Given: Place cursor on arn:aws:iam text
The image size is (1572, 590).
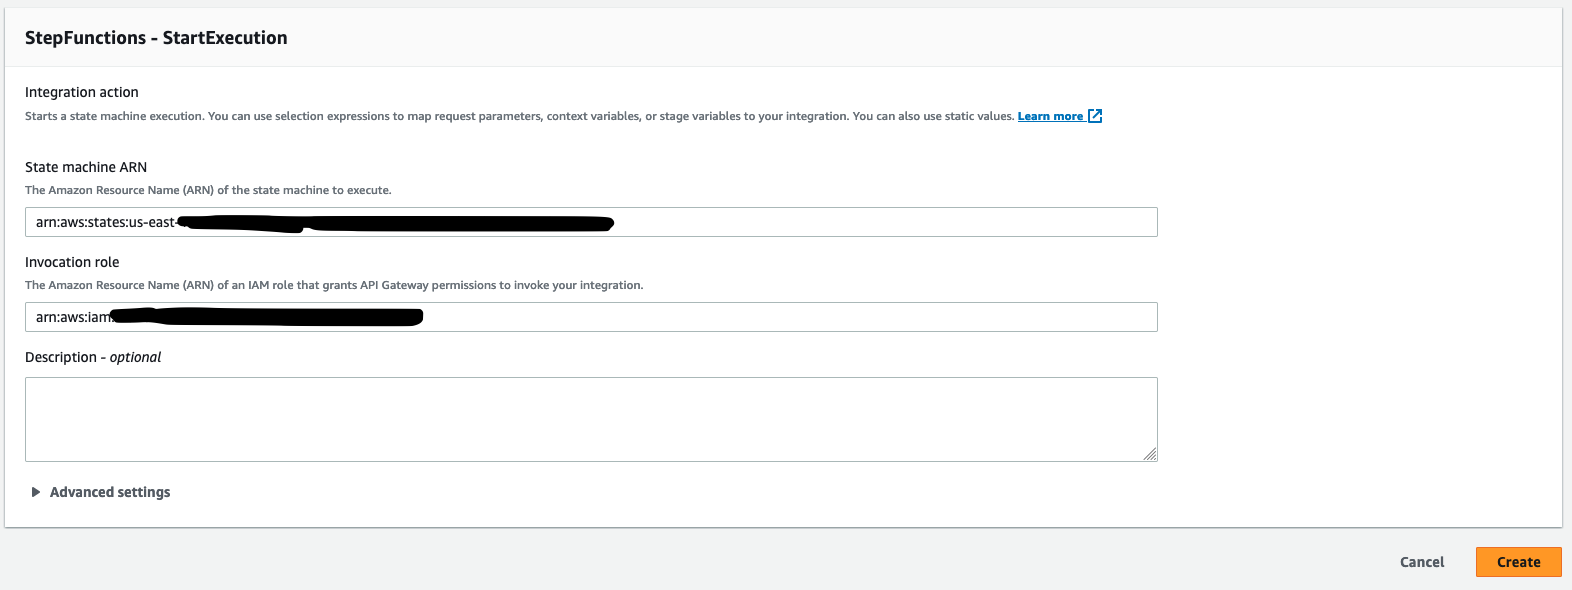Looking at the screenshot, I should pyautogui.click(x=72, y=317).
